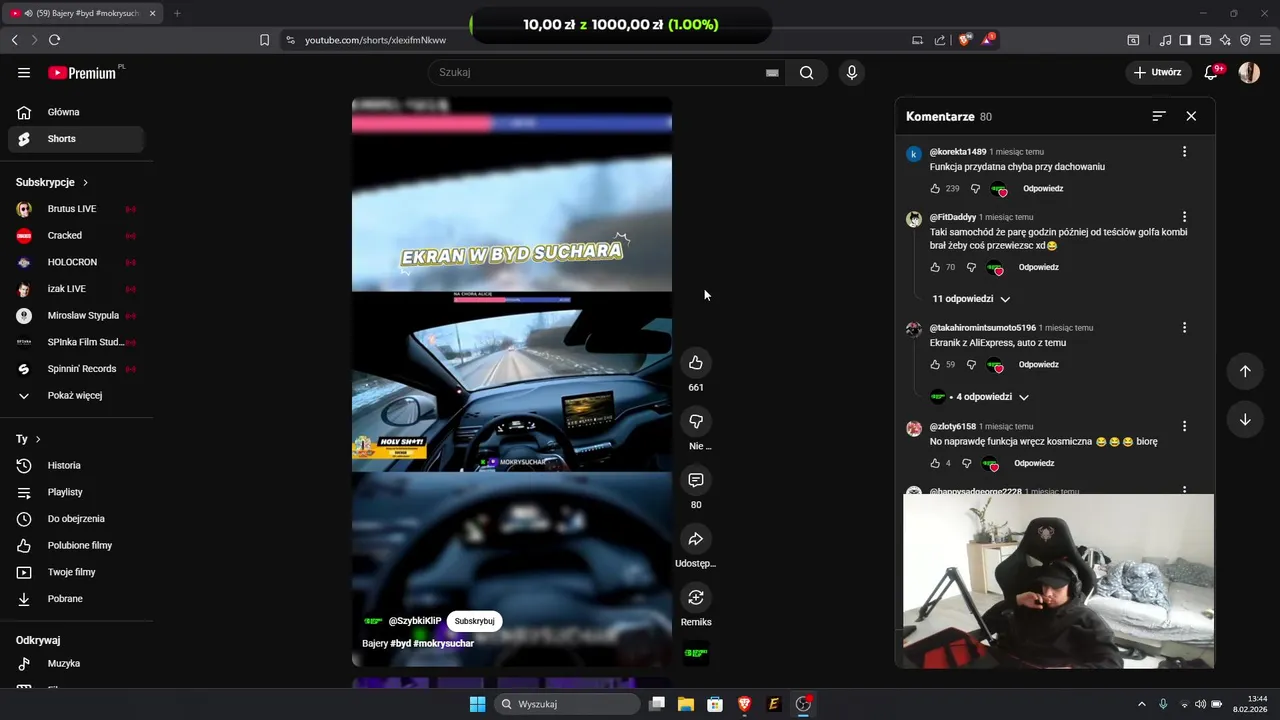Click the browser address bar URL

pos(375,40)
